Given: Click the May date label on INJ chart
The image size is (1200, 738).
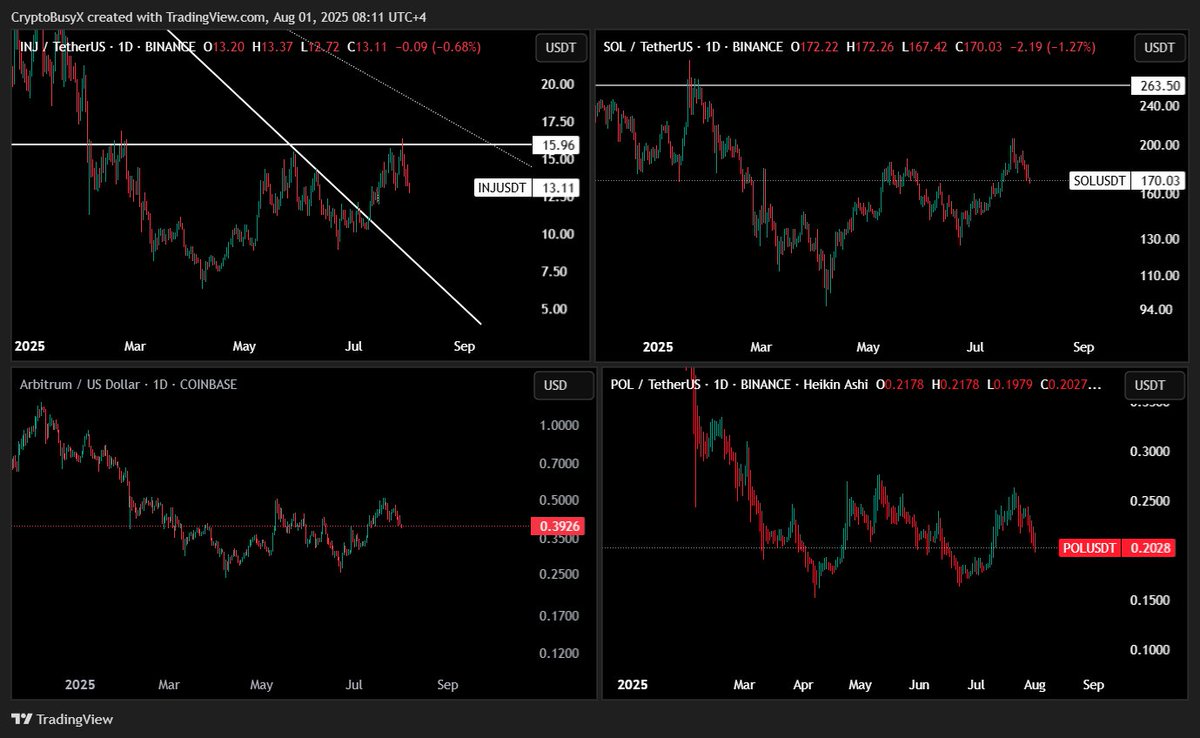Looking at the screenshot, I should 245,347.
